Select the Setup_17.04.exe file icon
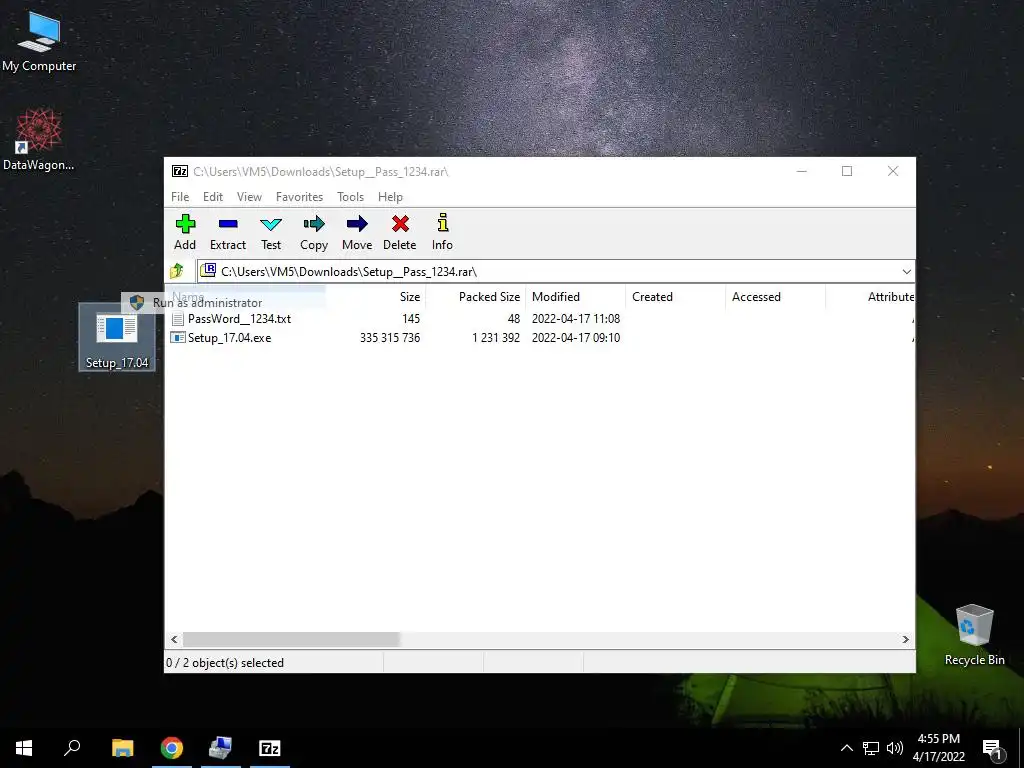This screenshot has width=1024, height=768. click(178, 338)
